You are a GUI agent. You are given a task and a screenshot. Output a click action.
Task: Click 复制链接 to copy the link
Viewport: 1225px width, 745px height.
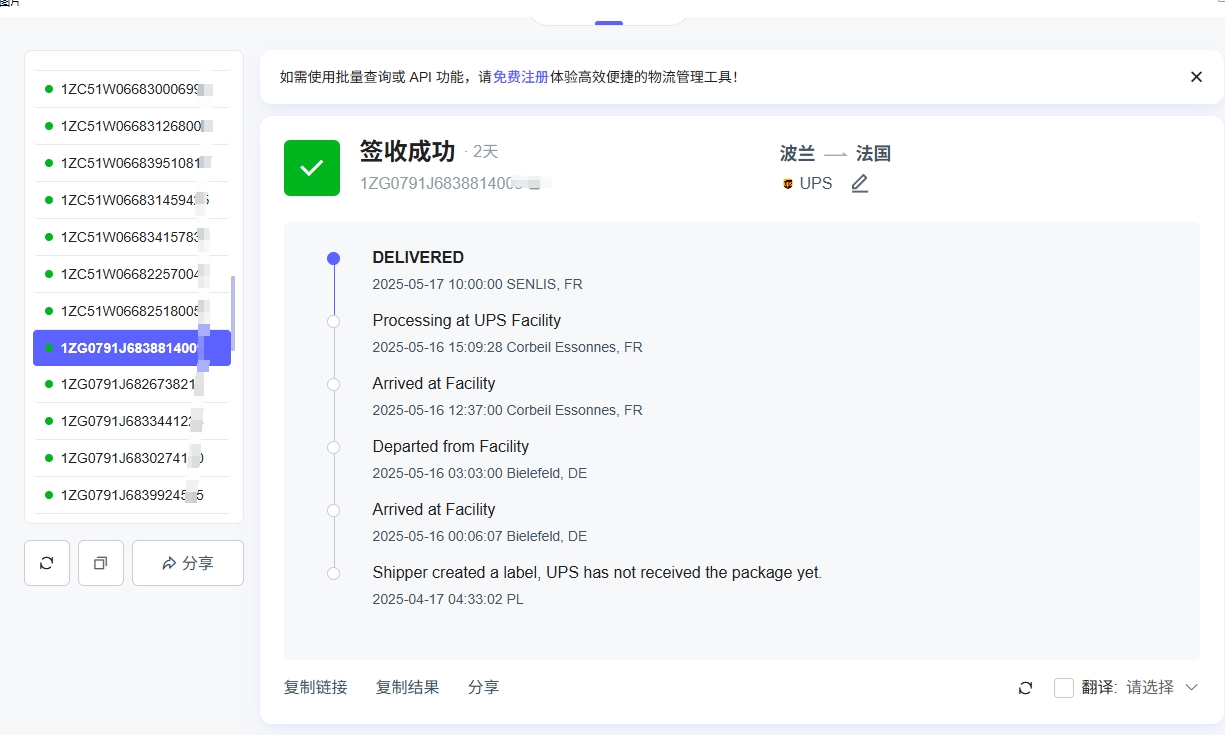(x=315, y=687)
